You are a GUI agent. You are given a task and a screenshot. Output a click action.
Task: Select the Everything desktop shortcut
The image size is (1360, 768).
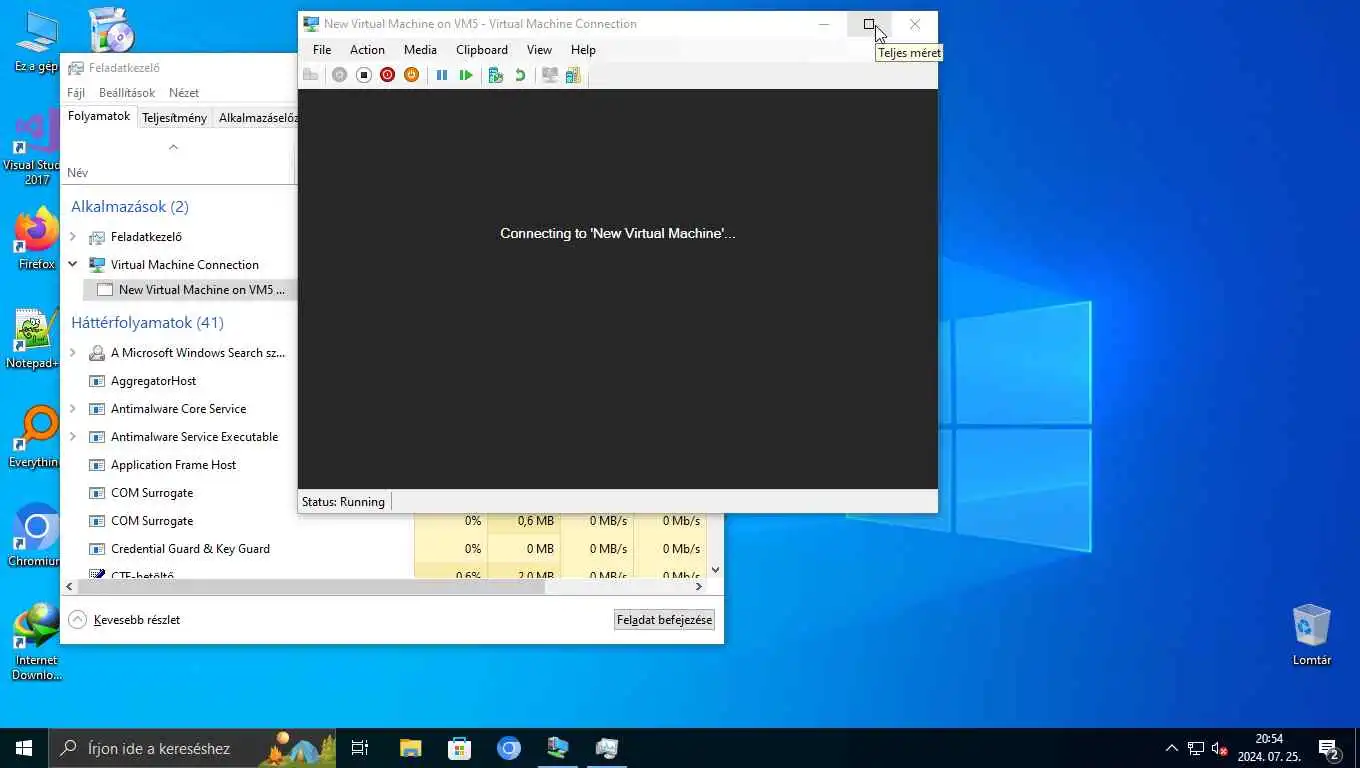[x=34, y=438]
